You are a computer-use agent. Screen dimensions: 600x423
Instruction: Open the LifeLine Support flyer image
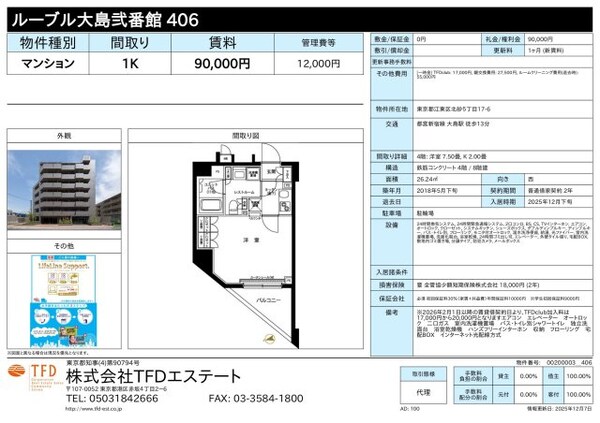click(64, 301)
